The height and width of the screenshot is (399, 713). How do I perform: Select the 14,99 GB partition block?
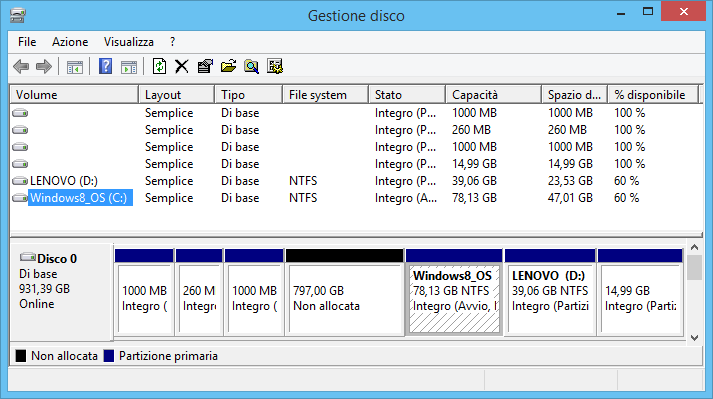pyautogui.click(x=640, y=292)
